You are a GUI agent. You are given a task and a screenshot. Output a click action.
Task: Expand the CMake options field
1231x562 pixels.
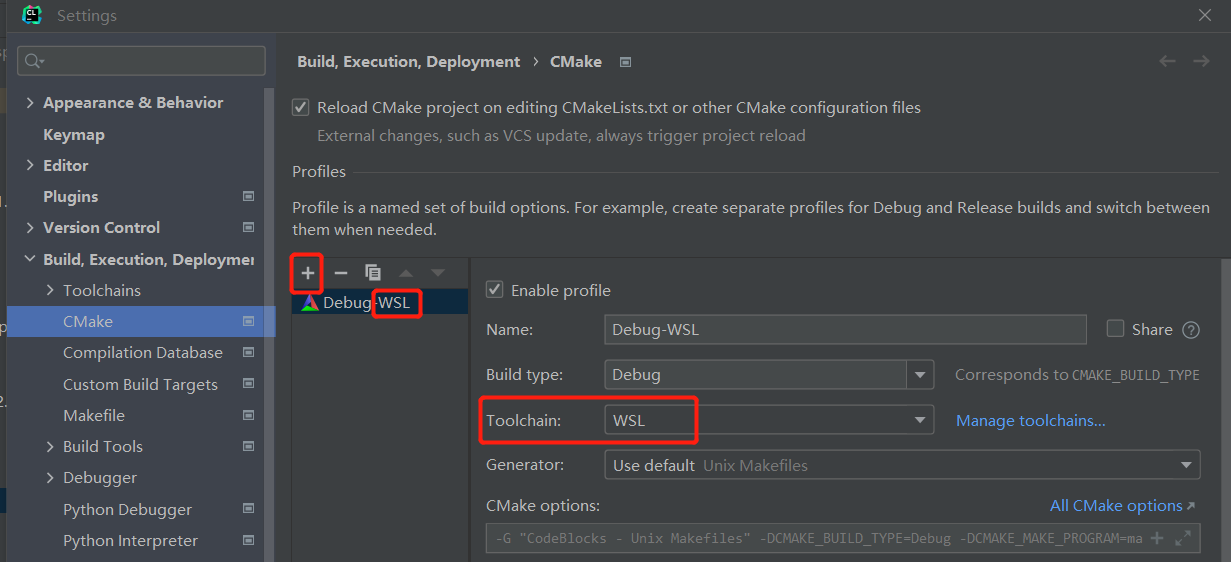1183,538
